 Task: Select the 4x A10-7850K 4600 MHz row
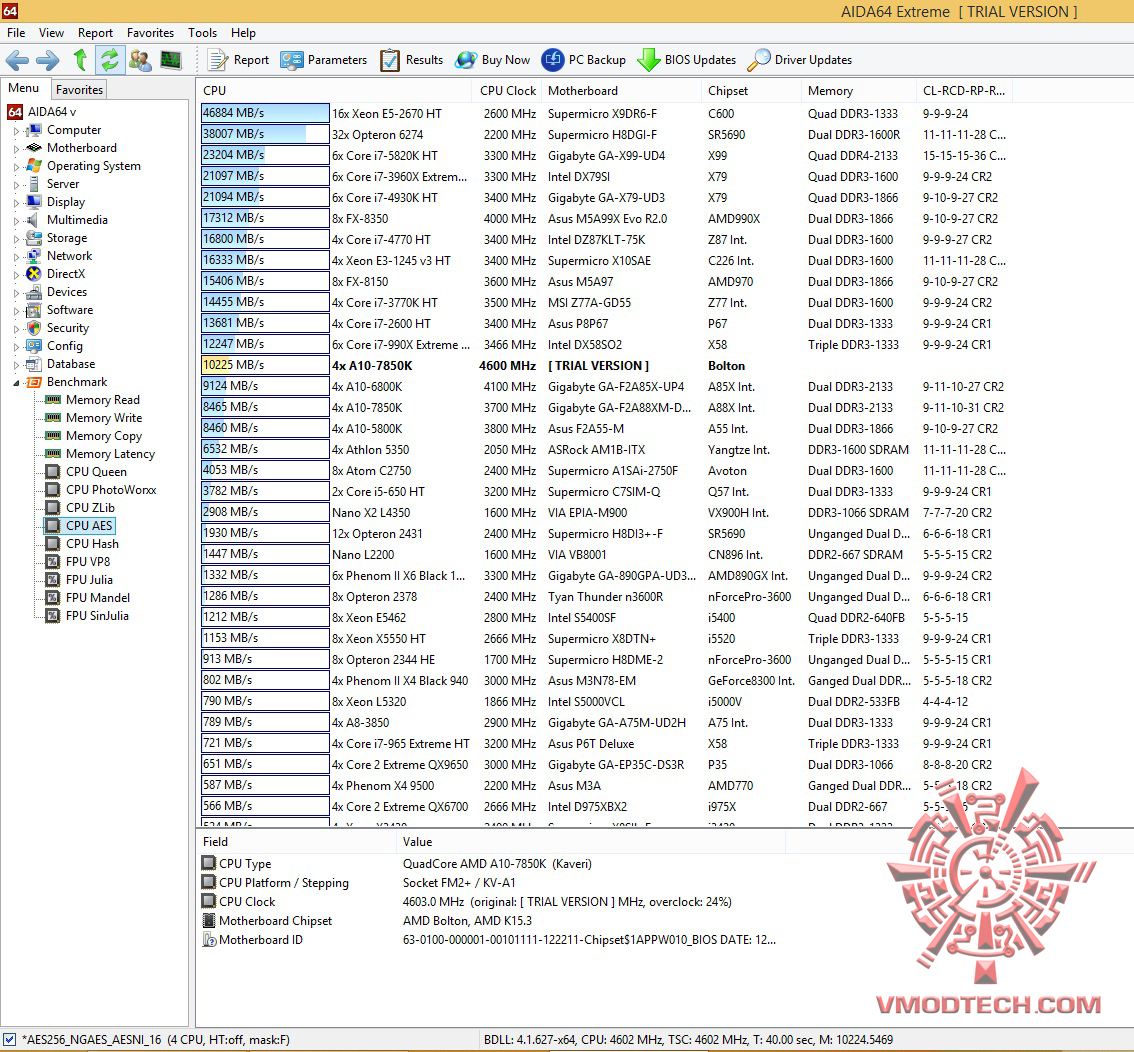606,366
